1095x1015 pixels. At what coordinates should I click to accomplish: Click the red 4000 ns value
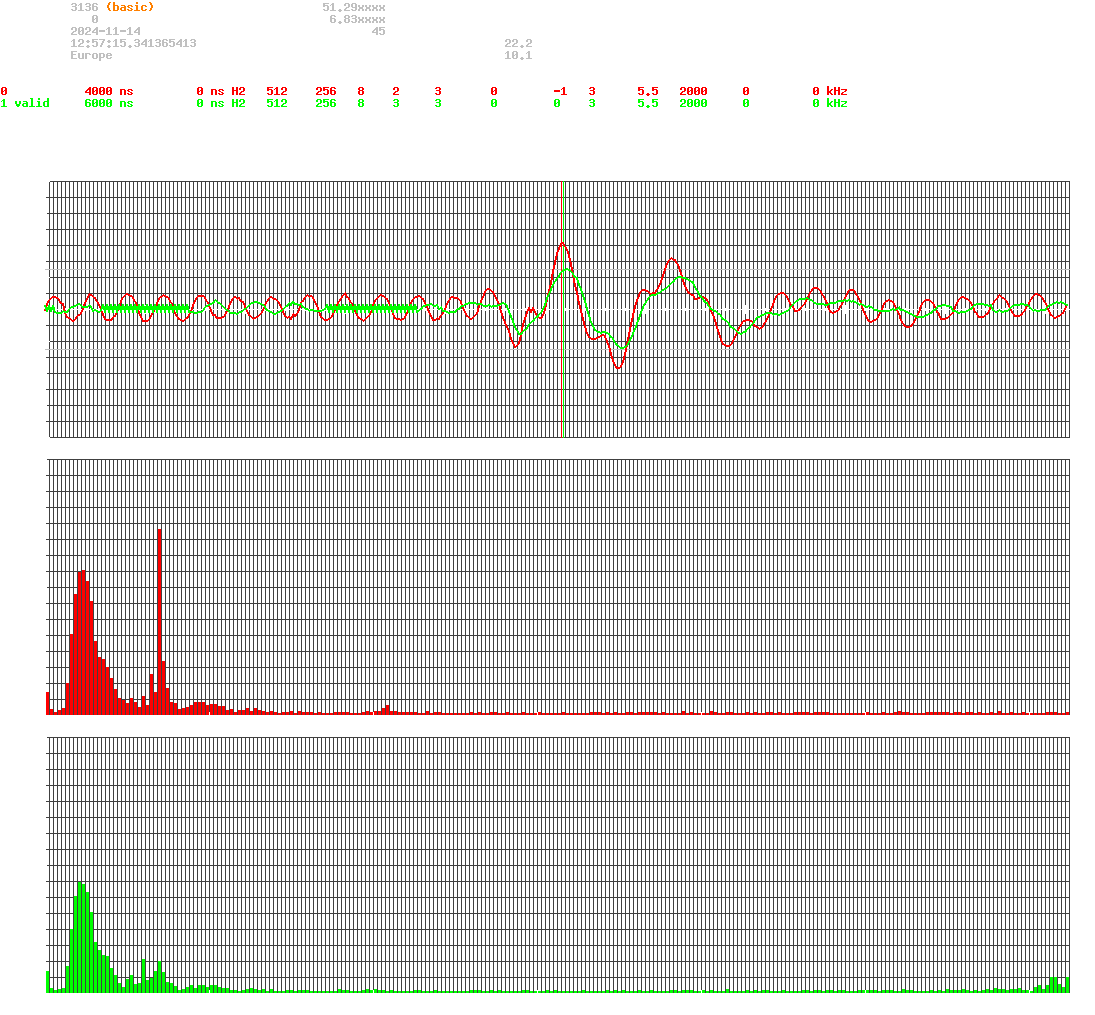tap(109, 92)
